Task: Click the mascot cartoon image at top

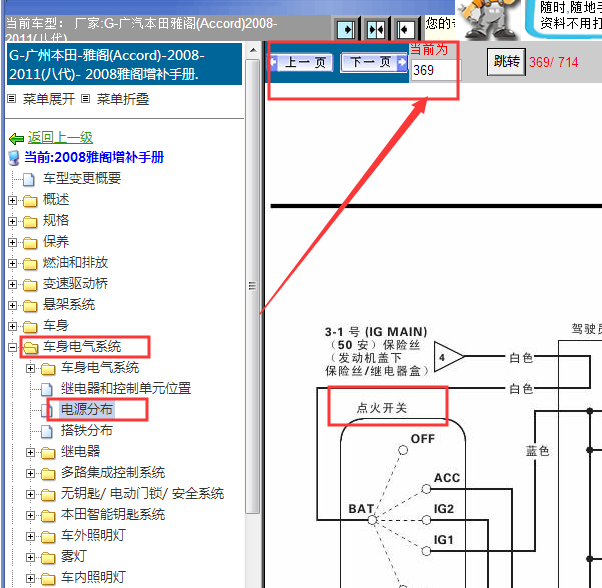Action: [488, 18]
